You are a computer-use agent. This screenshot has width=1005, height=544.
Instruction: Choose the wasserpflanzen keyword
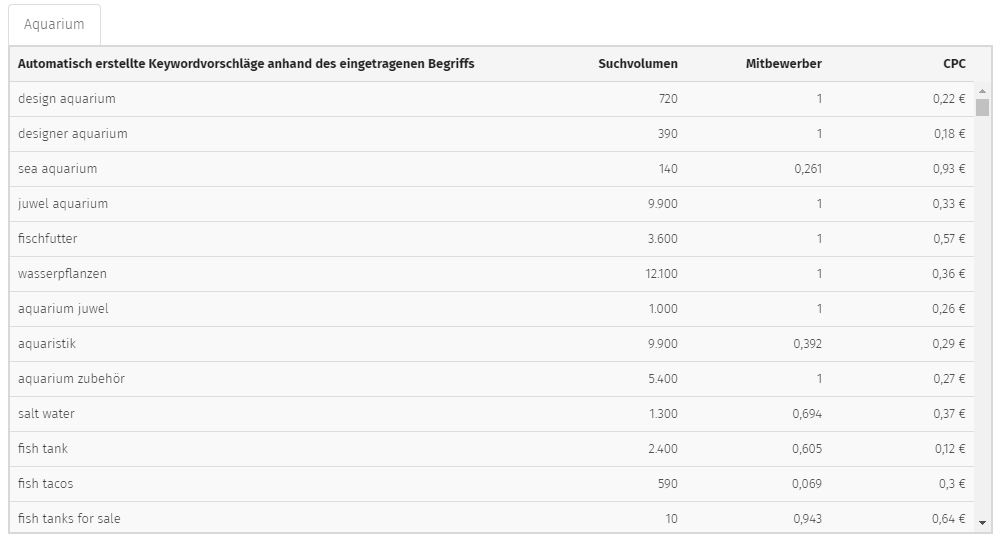click(x=62, y=274)
